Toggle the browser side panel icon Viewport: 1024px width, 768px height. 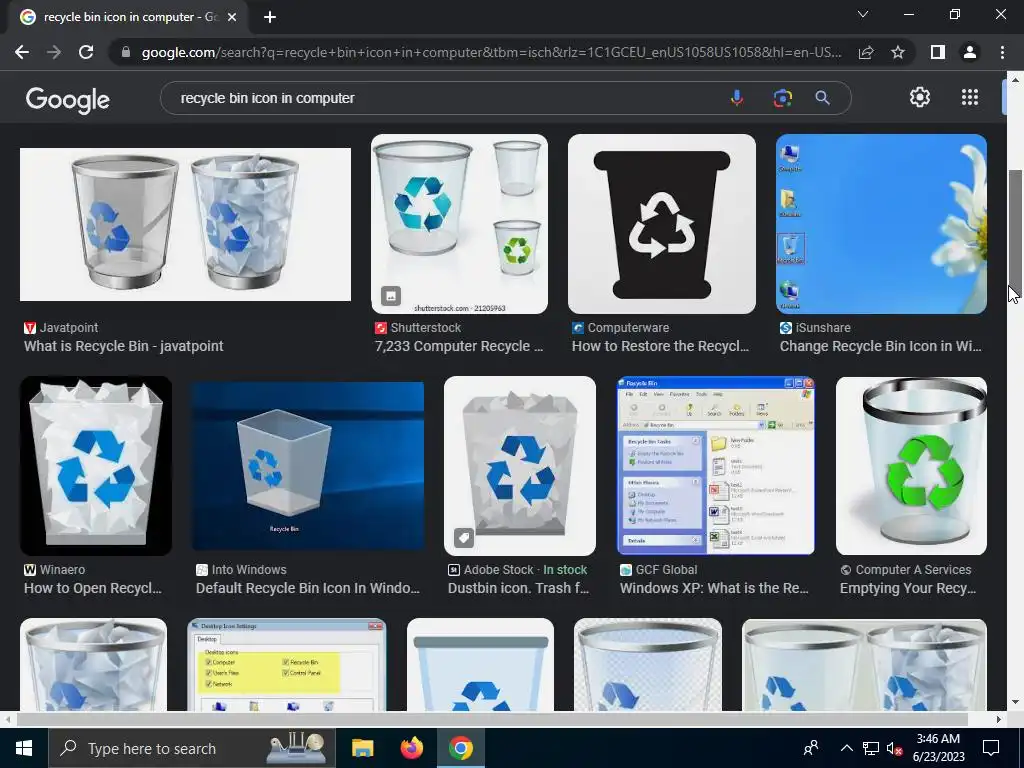pyautogui.click(x=938, y=52)
